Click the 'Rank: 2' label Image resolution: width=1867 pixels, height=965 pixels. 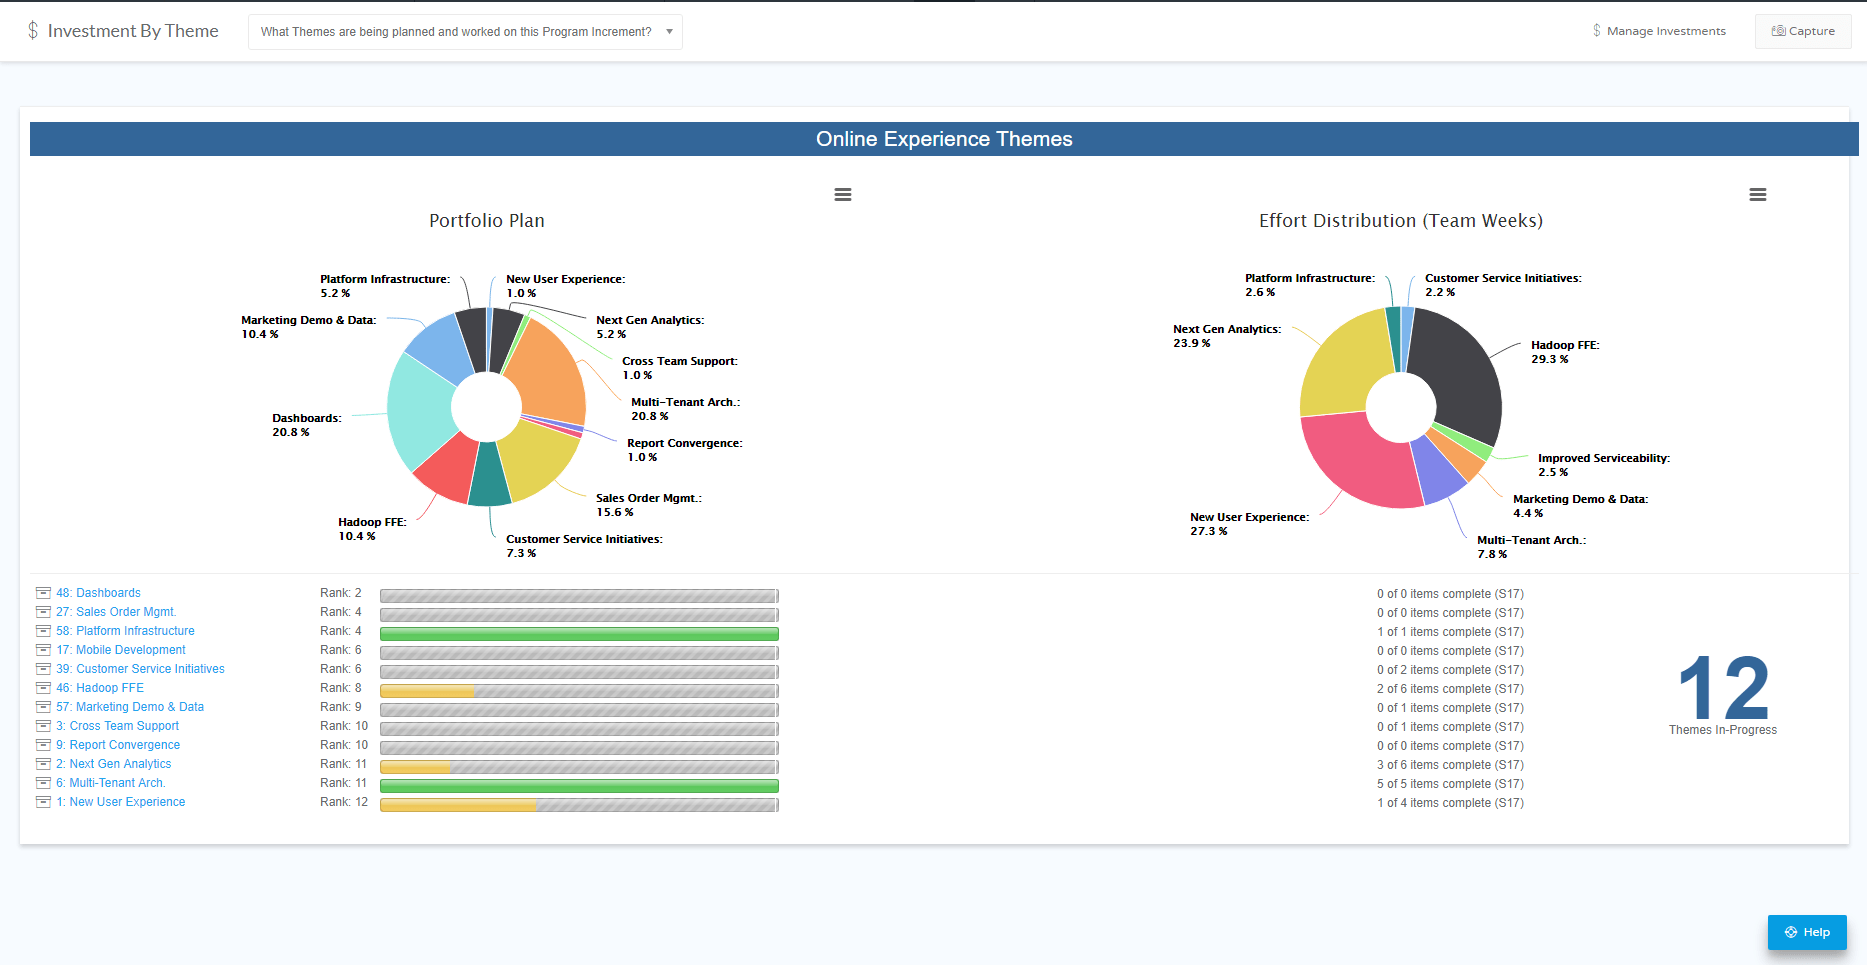coord(341,593)
